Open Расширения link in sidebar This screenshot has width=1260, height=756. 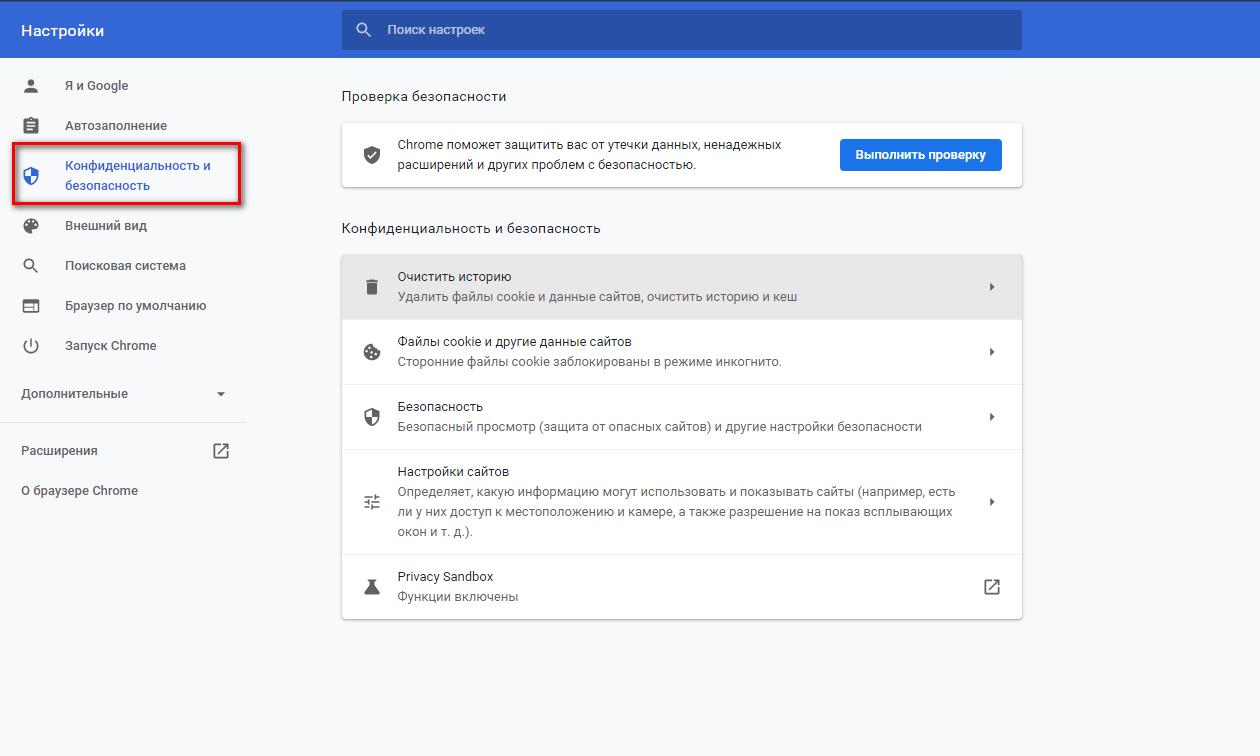pyautogui.click(x=59, y=451)
